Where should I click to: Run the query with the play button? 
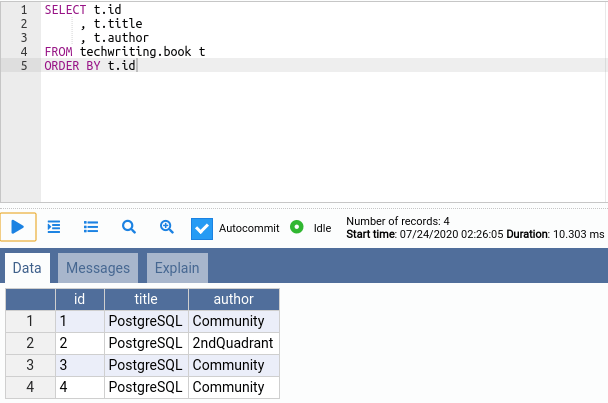pos(18,227)
